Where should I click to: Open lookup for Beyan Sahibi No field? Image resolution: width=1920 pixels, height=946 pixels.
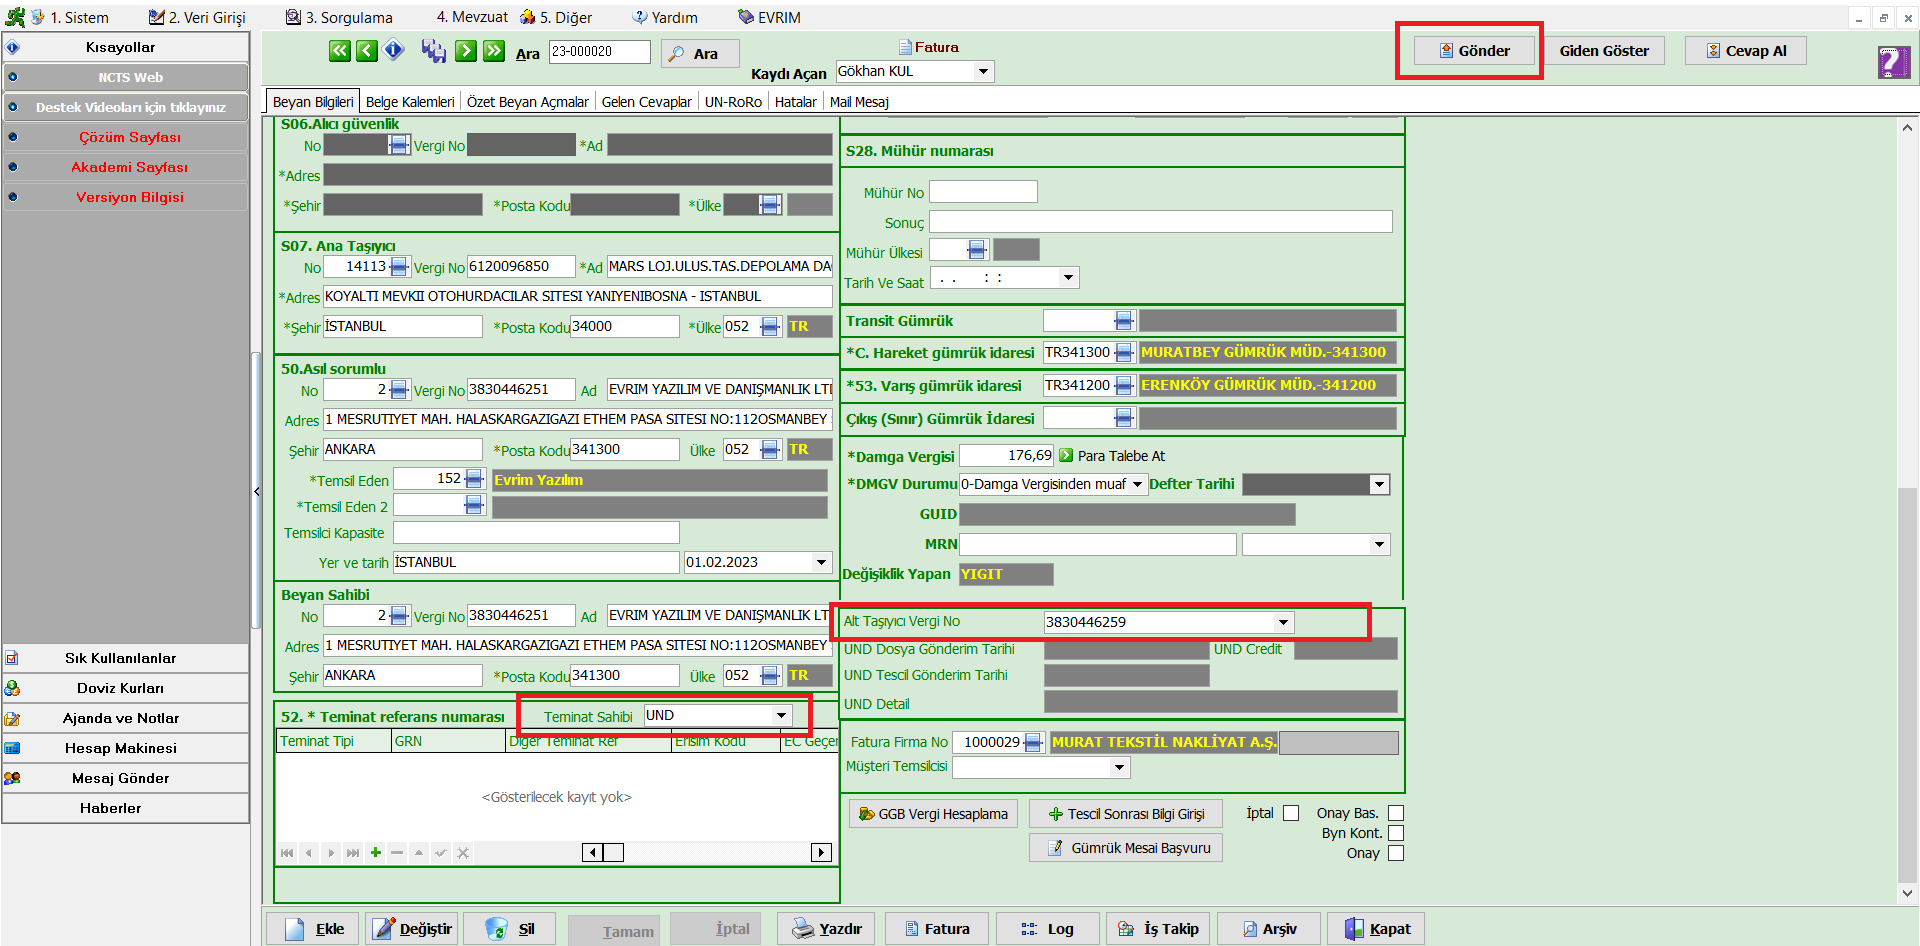coord(399,616)
